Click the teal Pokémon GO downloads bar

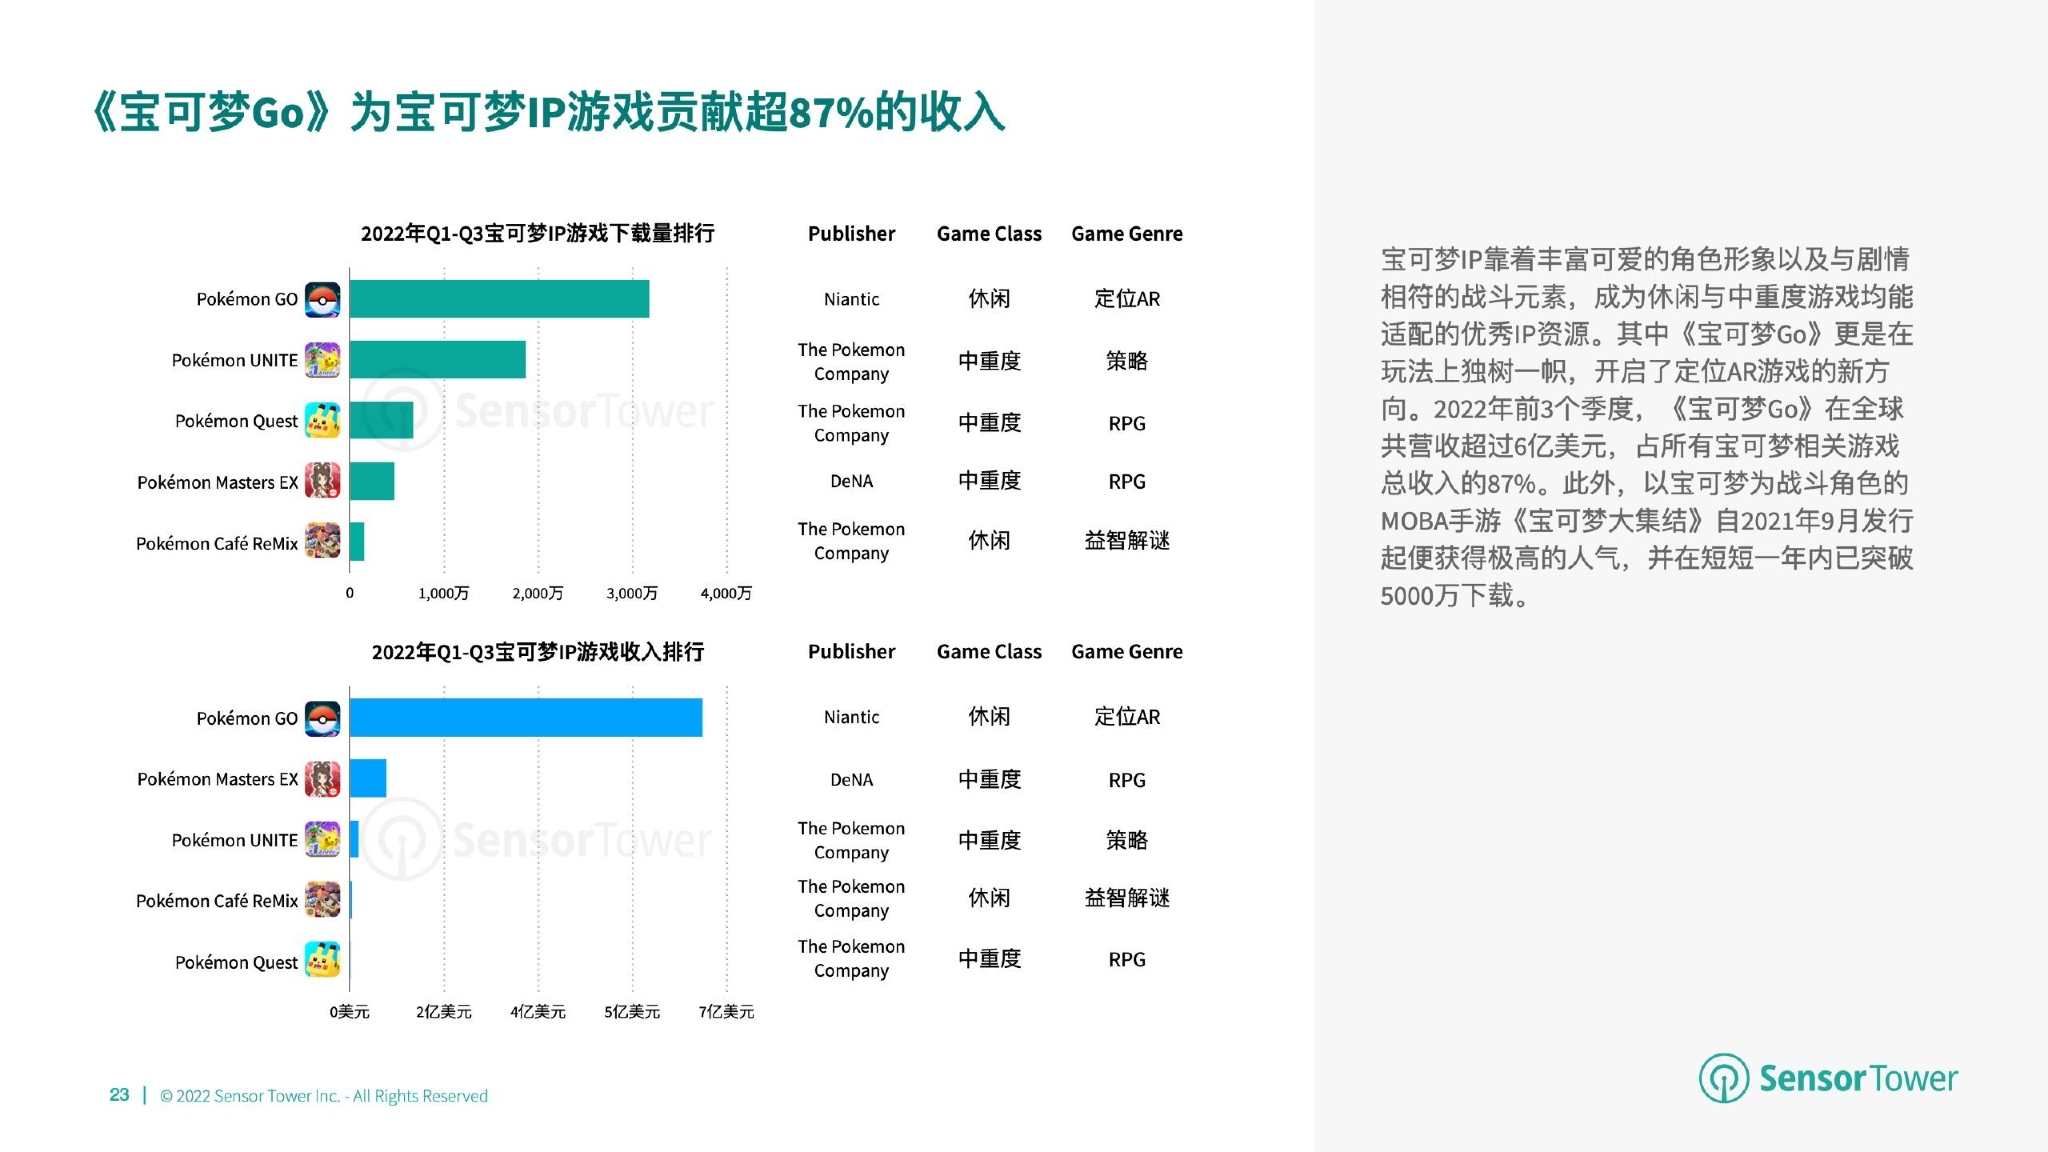pos(499,299)
